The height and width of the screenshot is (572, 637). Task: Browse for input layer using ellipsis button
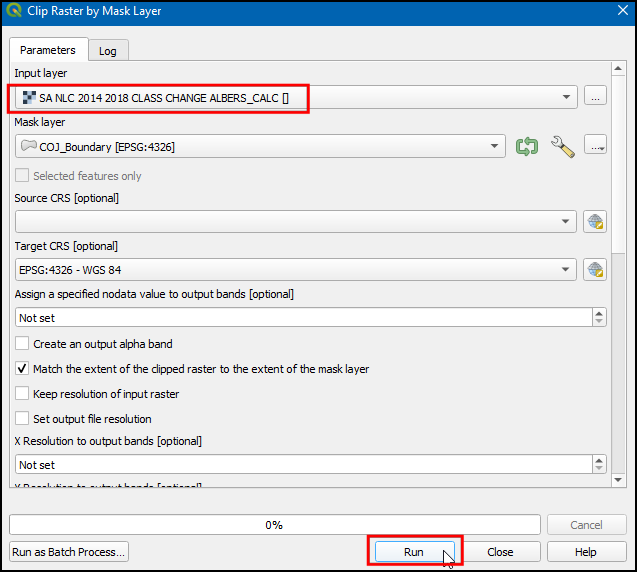[x=596, y=97]
